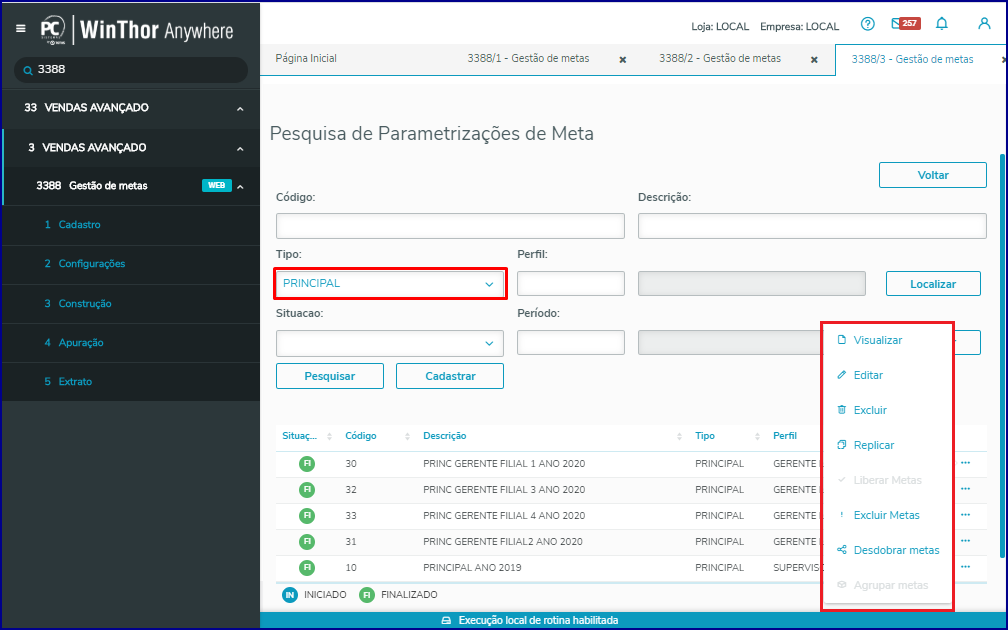Collapse the 3388 Gestão de metas item
The width and height of the screenshot is (1008, 630).
point(240,187)
